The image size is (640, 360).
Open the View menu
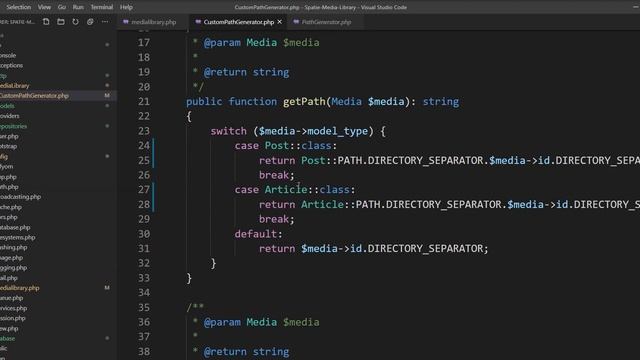(44, 7)
